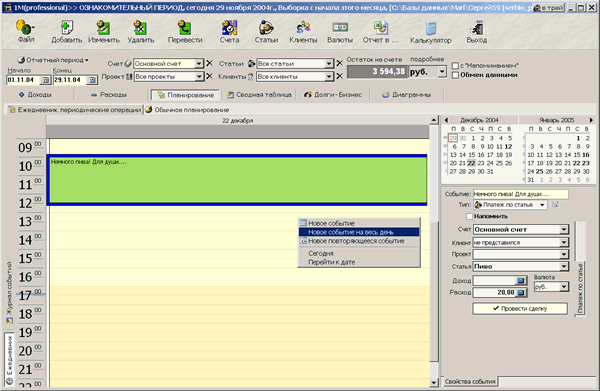Viewport: 600px width, 391px height.
Task: Select December 25 in mini calendar
Action: click(499, 163)
